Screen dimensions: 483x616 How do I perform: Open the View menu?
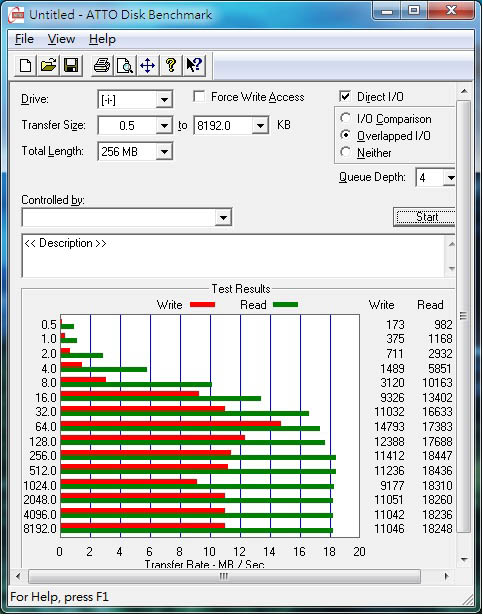pos(61,39)
